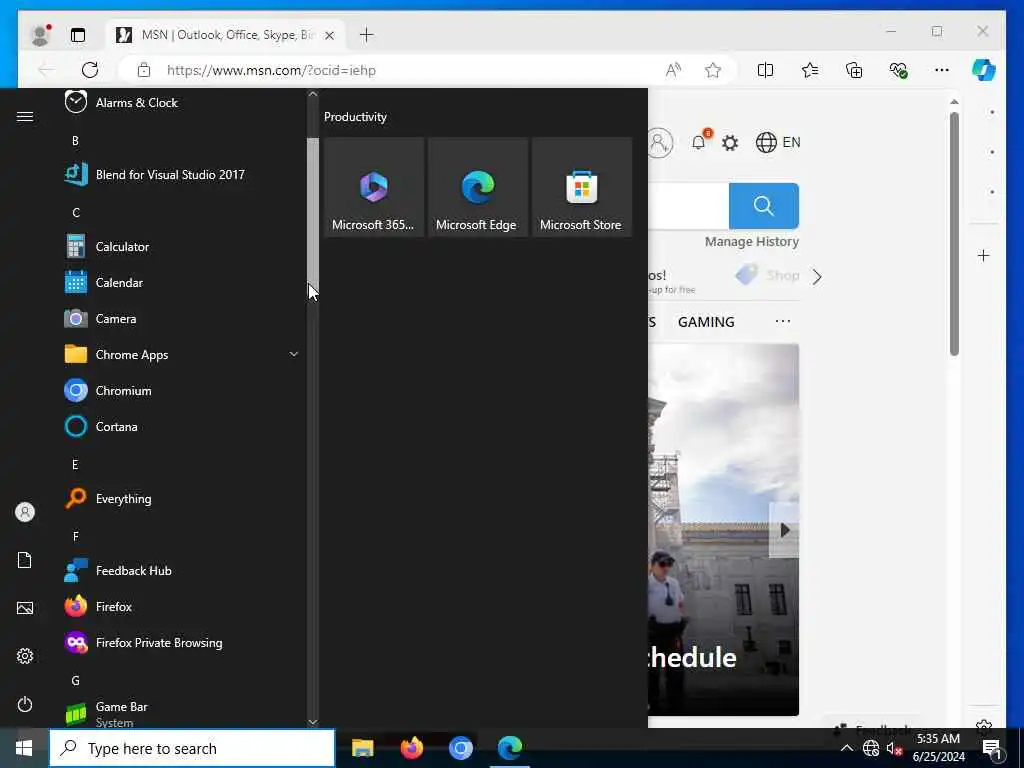Click Power button in Start sidebar
The image size is (1024, 768).
click(25, 704)
